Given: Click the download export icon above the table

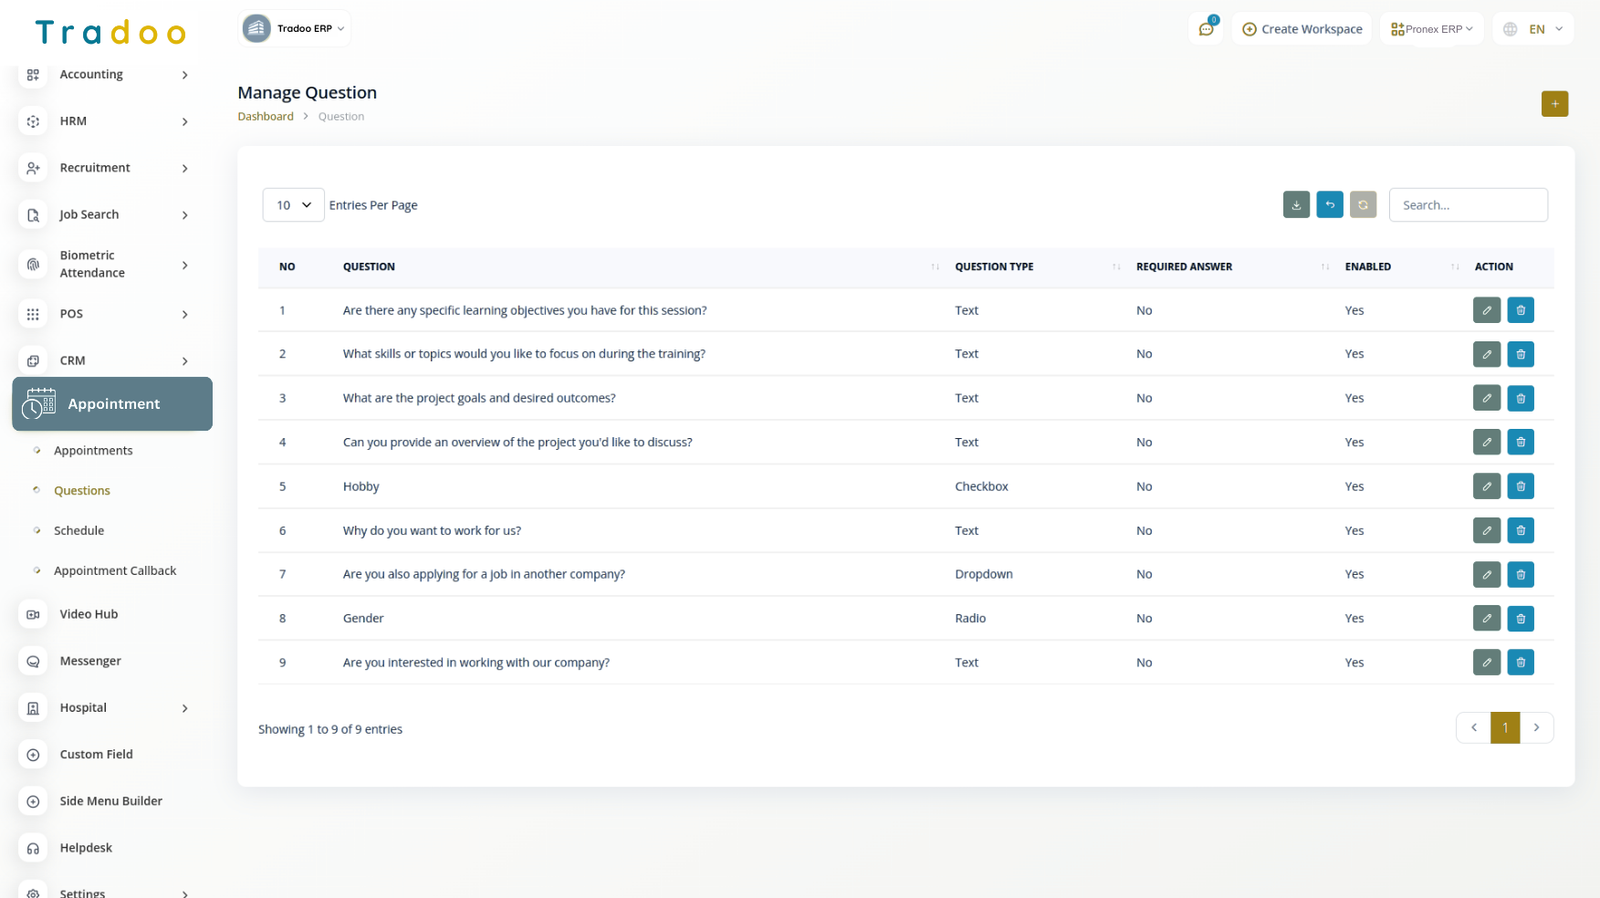Looking at the screenshot, I should click(x=1296, y=205).
